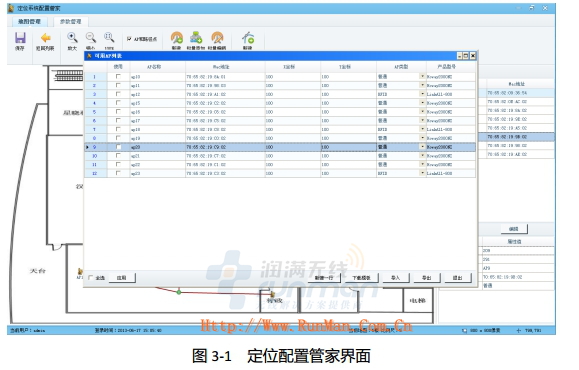Click the first orange AP add icon
Image resolution: width=579 pixels, height=370 pixels.
177,38
